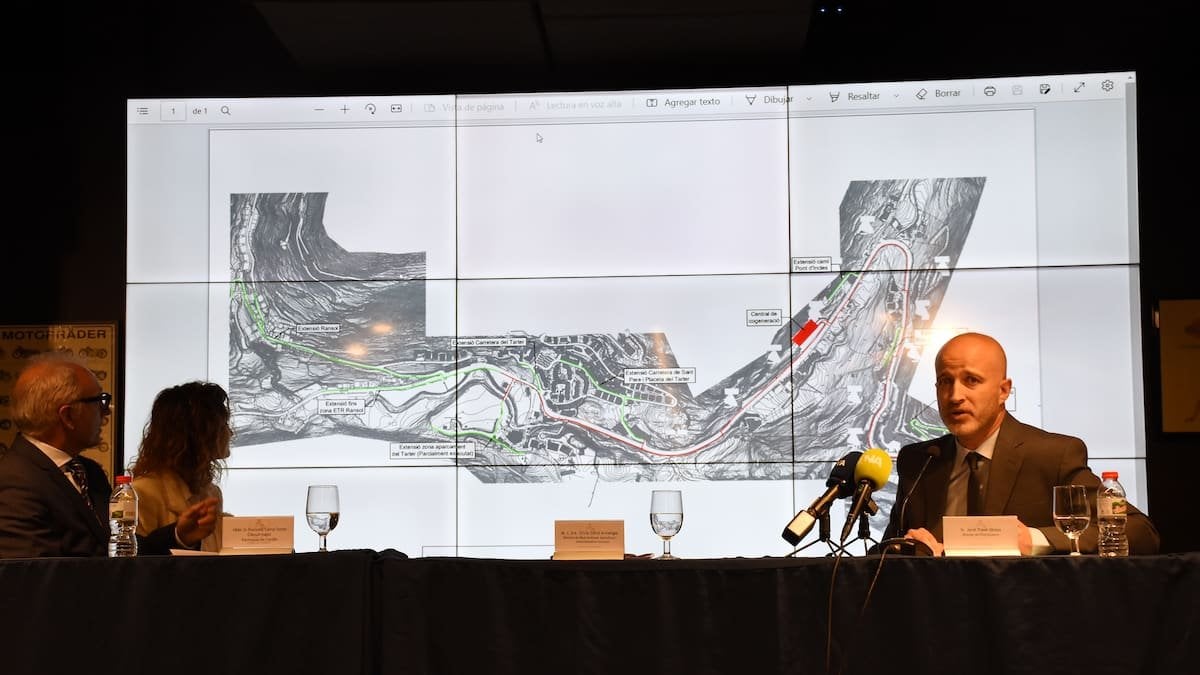1200x675 pixels.
Task: Open the search magnifier in PDF toolbar
Action: coord(225,111)
